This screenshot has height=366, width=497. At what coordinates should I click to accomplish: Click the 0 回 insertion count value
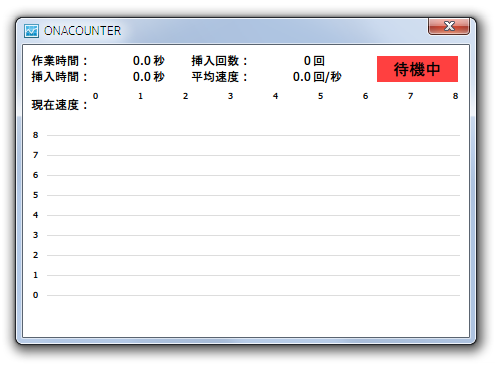(x=314, y=61)
